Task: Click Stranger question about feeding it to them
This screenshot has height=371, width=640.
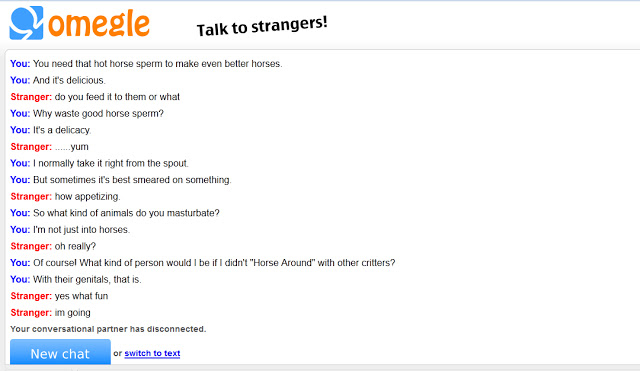Action: click(x=95, y=97)
